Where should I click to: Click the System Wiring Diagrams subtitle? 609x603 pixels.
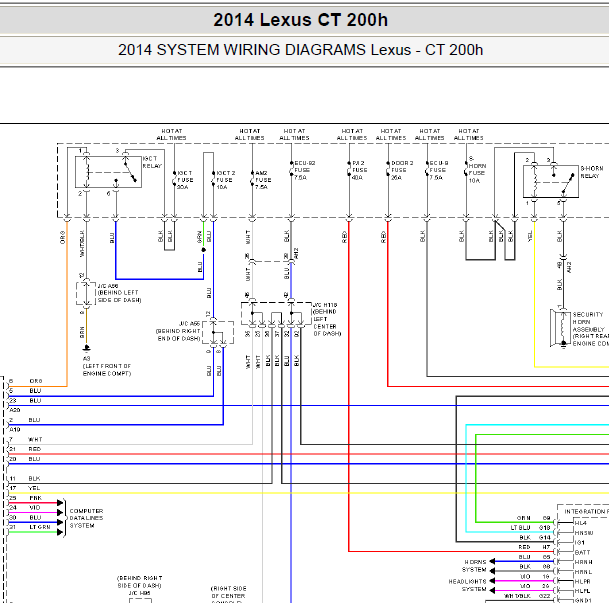pyautogui.click(x=300, y=50)
